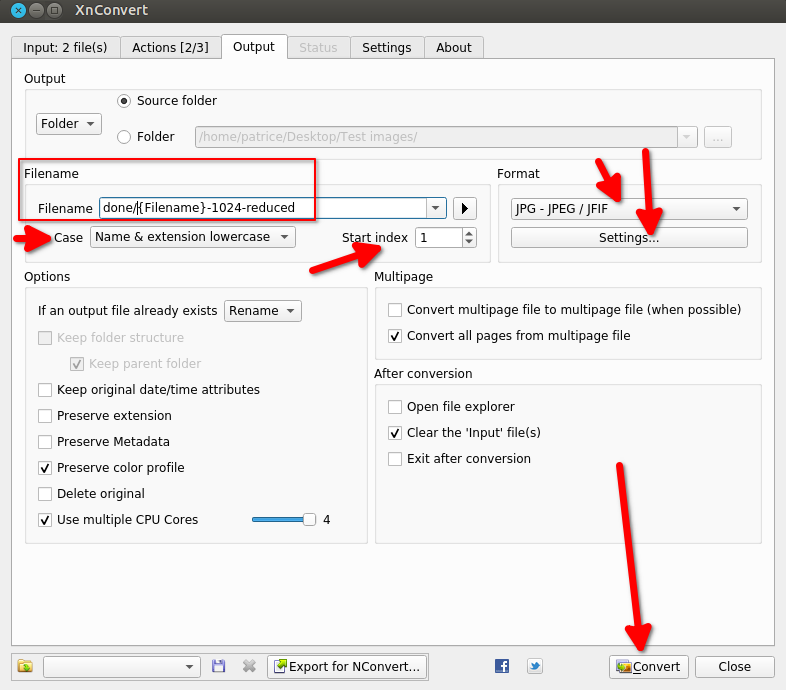Open the Filename history dropdown arrow
This screenshot has width=786, height=690.
(x=436, y=208)
